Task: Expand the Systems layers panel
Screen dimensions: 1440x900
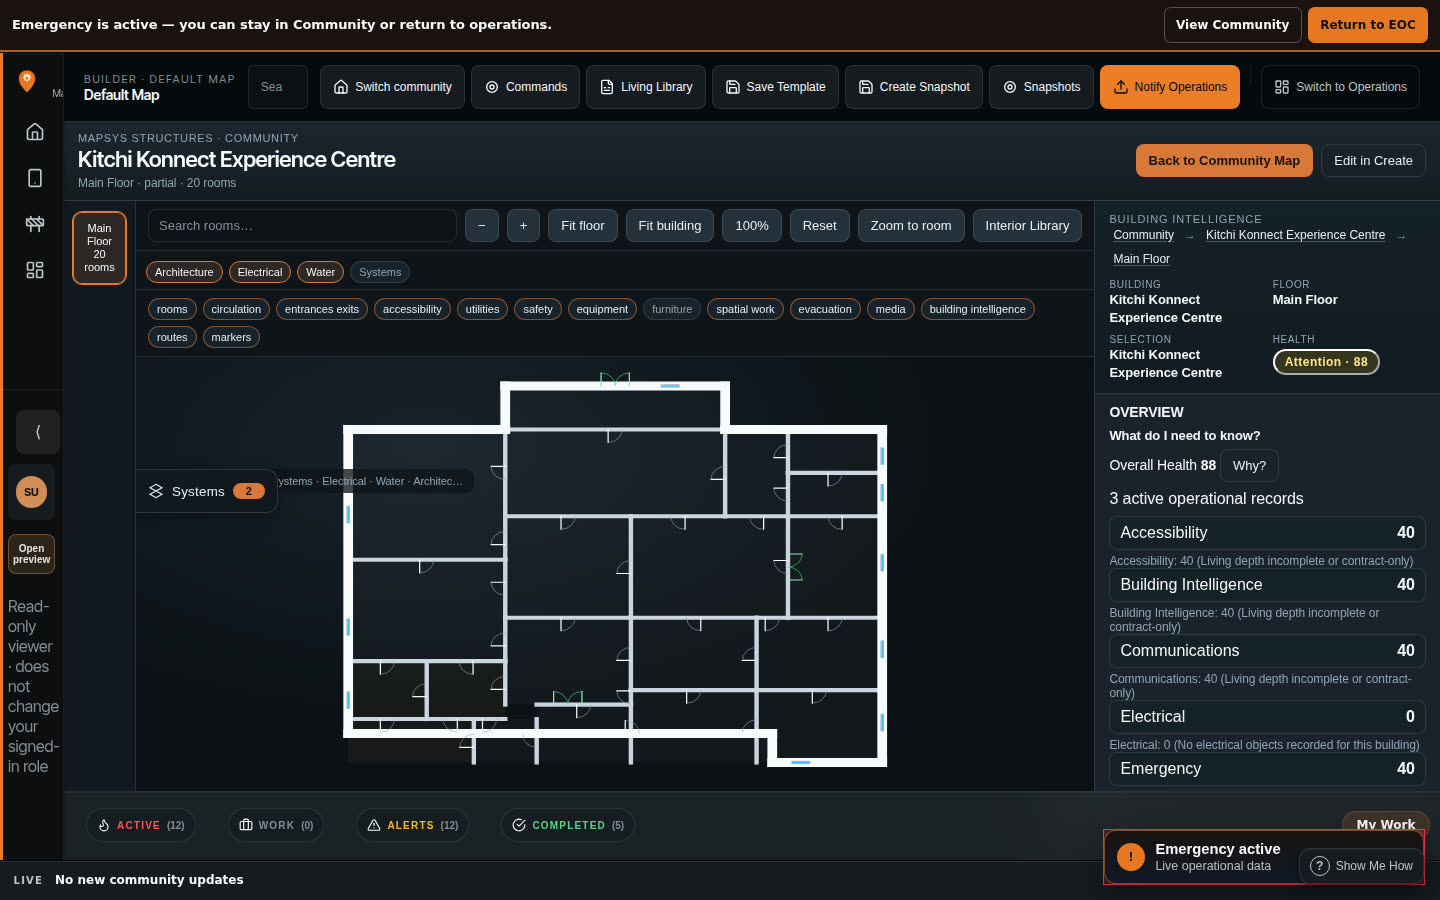Action: pos(207,491)
